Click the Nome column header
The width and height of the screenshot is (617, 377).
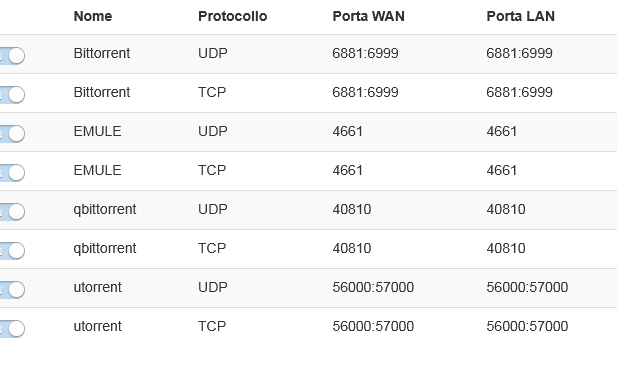[x=93, y=16]
